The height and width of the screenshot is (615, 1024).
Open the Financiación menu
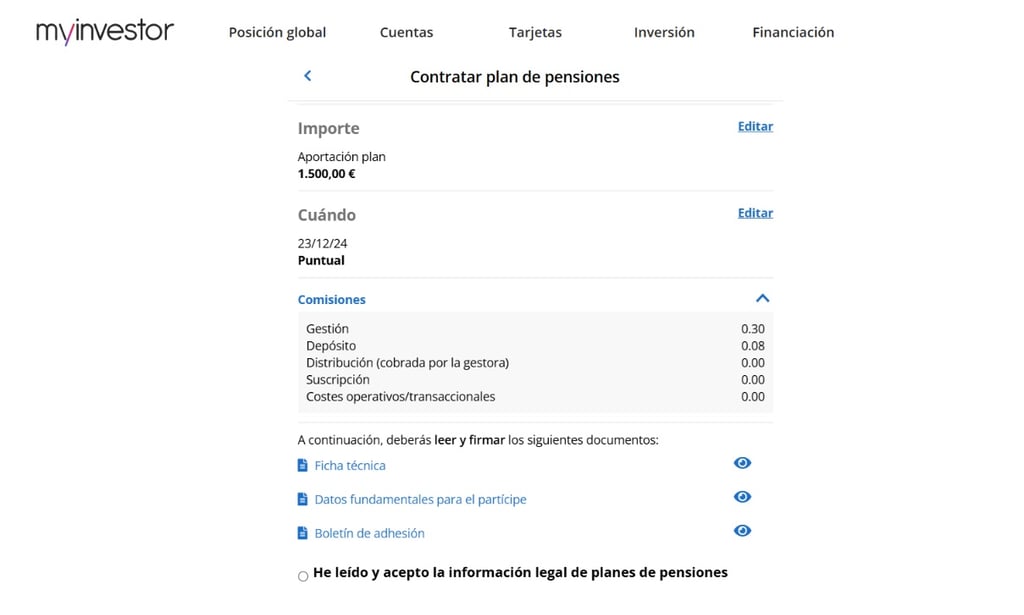click(793, 32)
